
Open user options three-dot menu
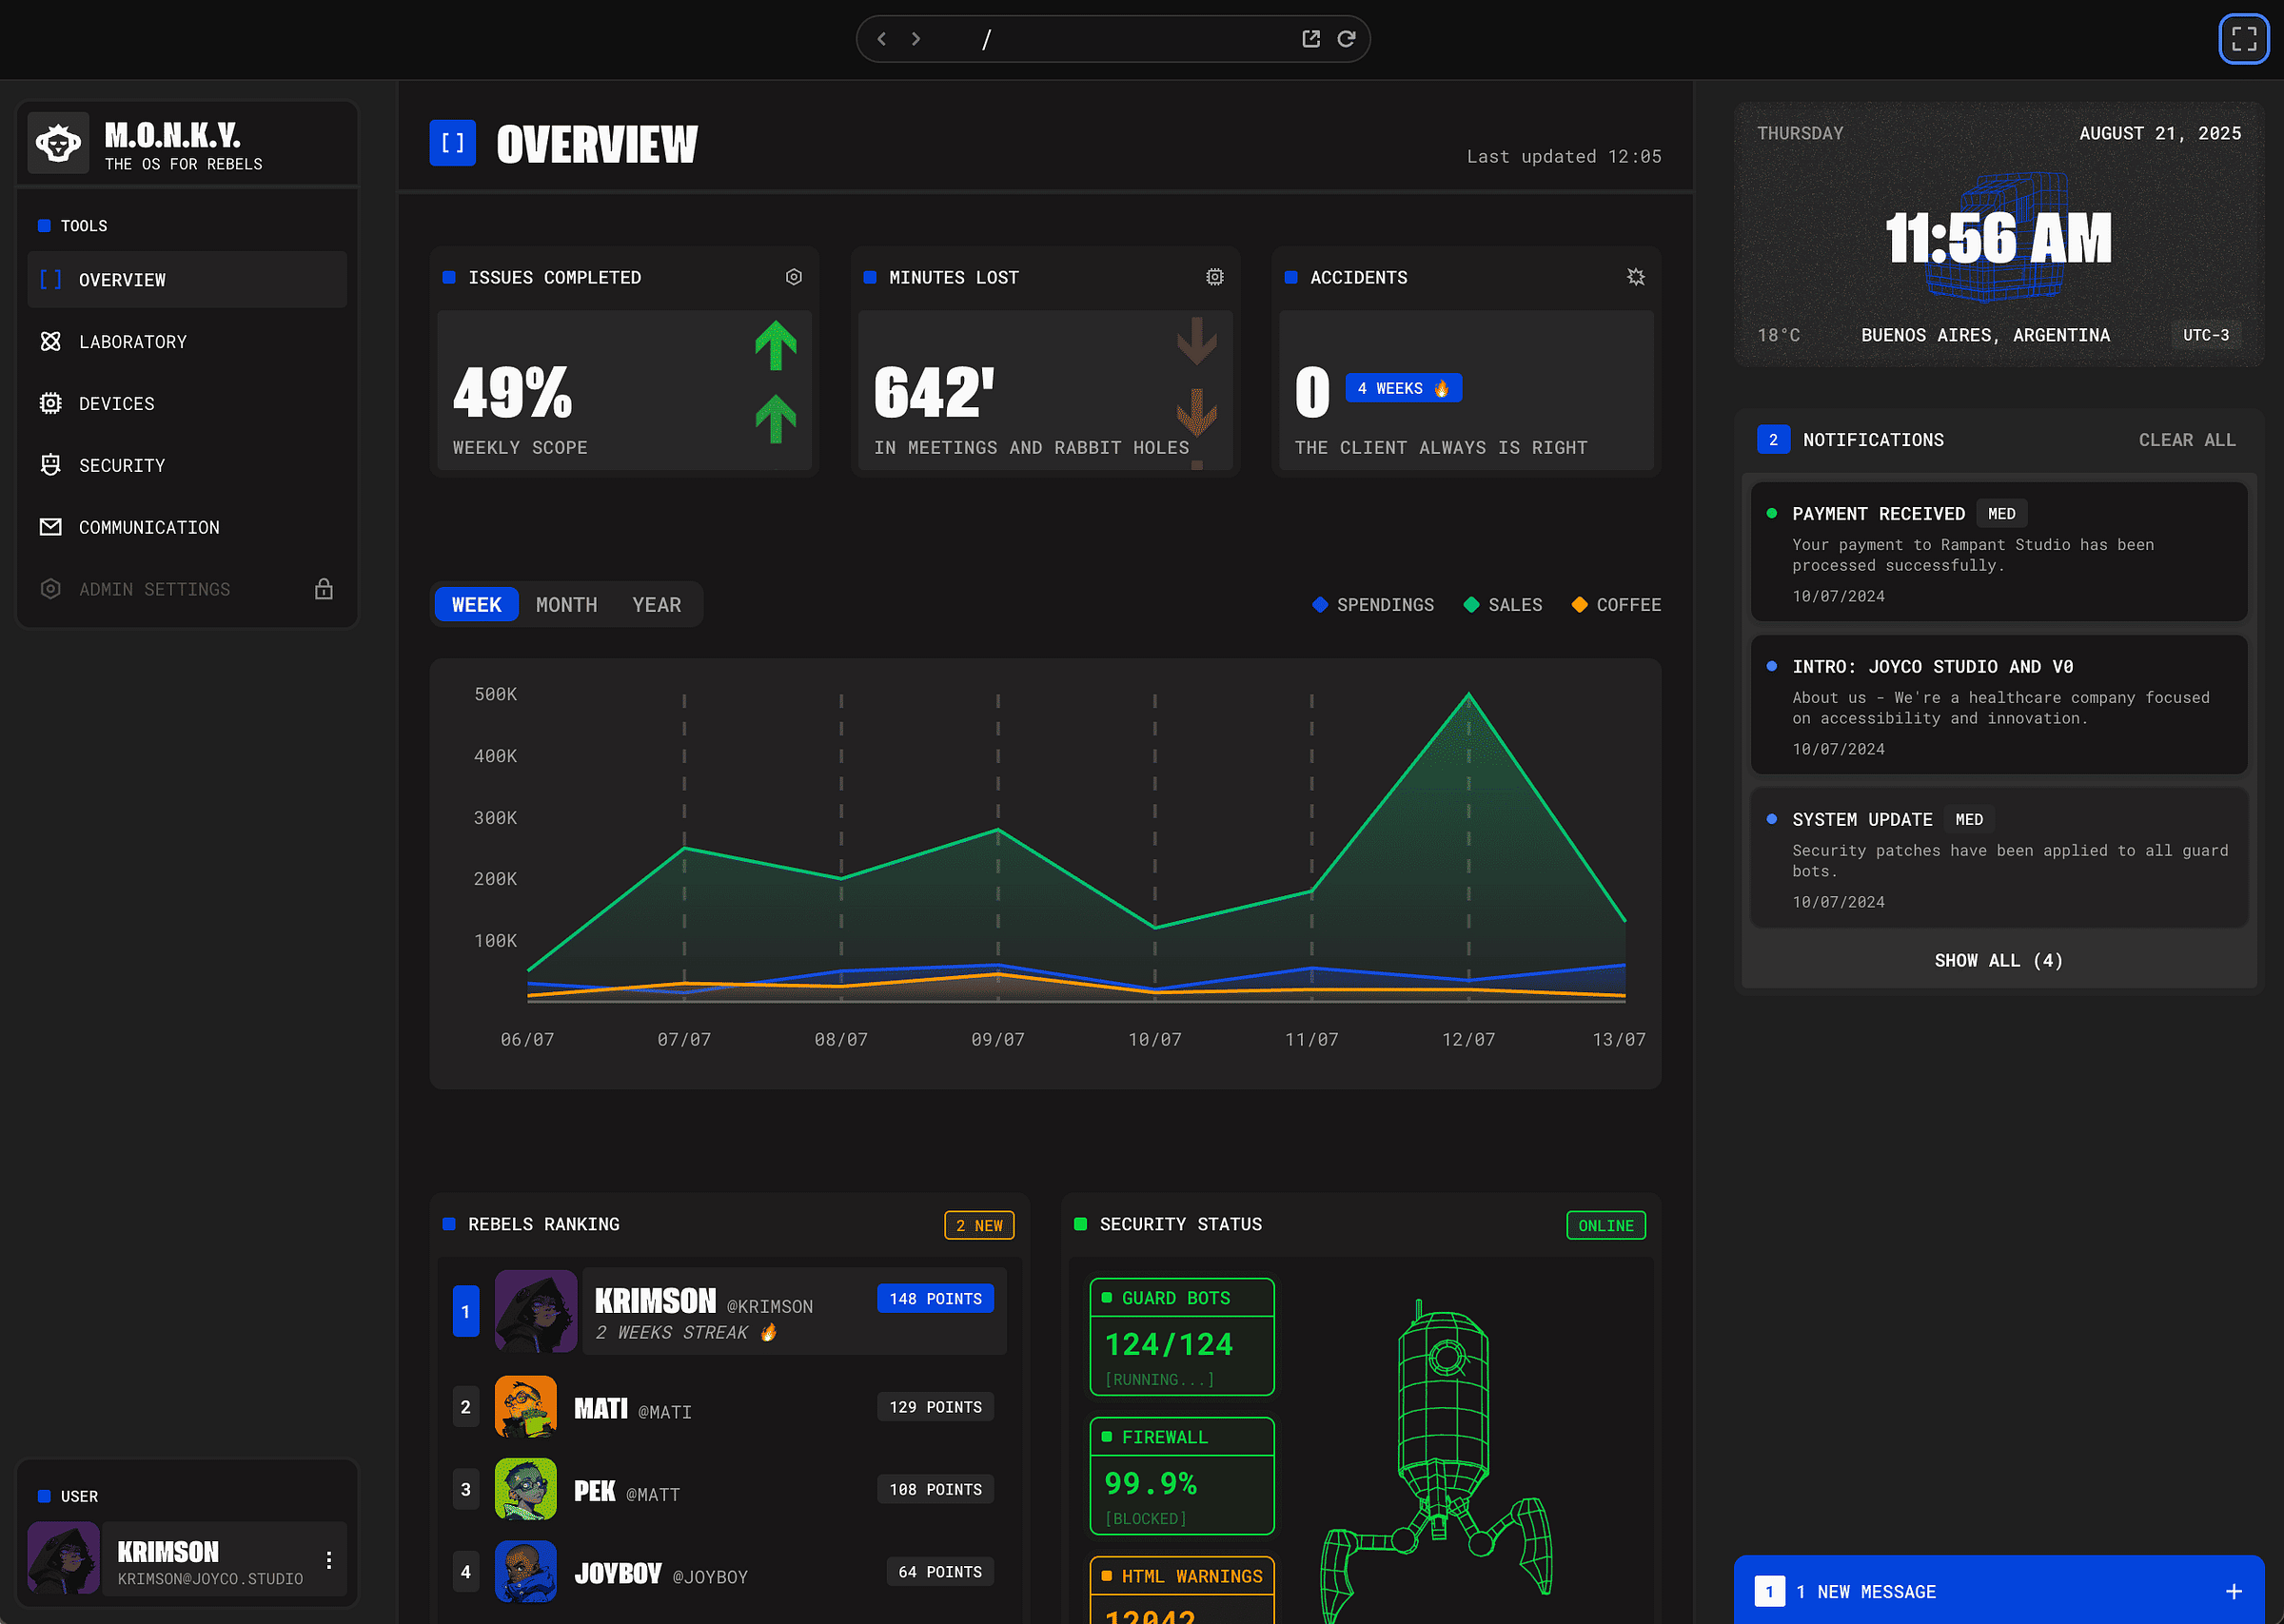[x=329, y=1560]
